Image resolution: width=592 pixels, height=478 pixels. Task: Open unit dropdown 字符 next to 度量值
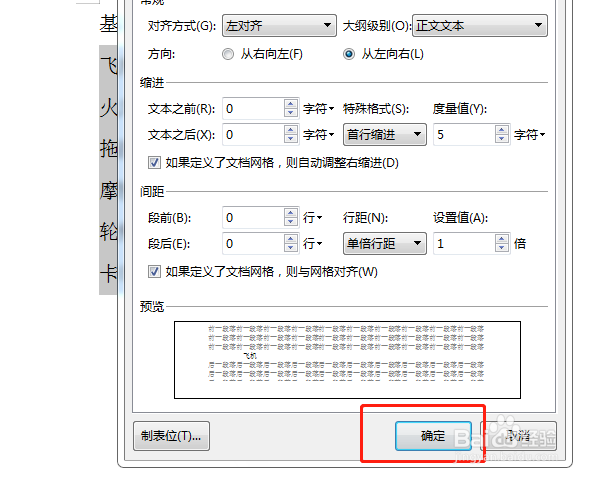(x=529, y=135)
